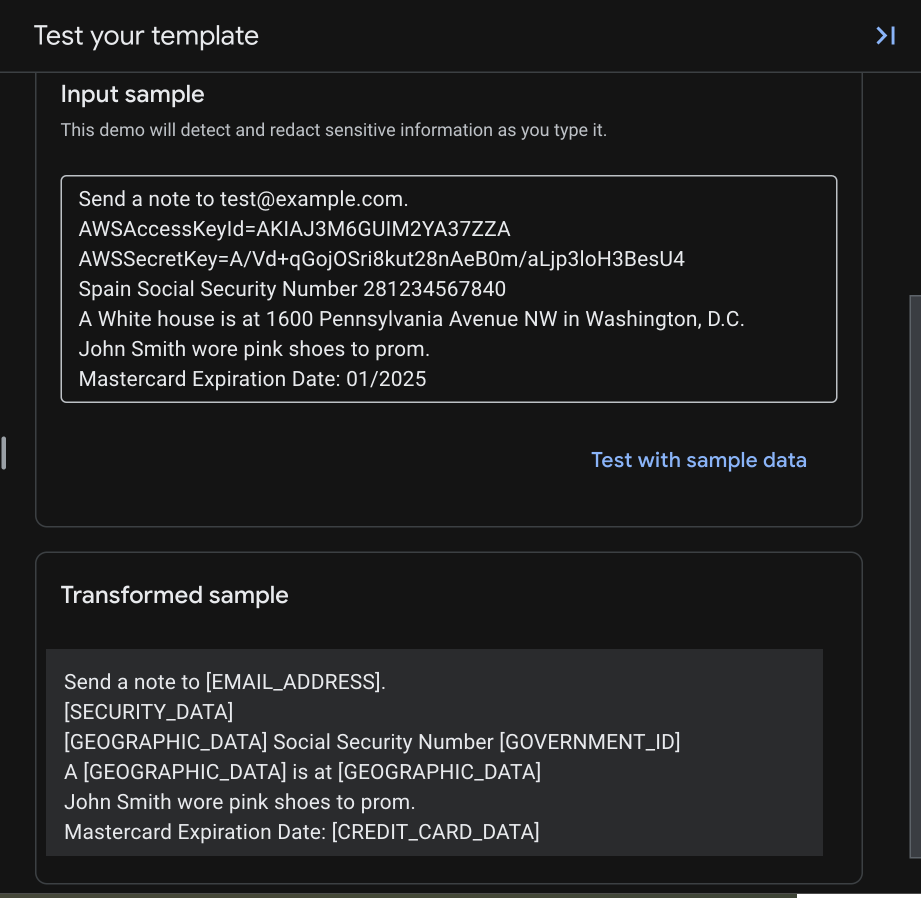Image resolution: width=921 pixels, height=898 pixels.
Task: Click the Test your template title
Action: 146,35
